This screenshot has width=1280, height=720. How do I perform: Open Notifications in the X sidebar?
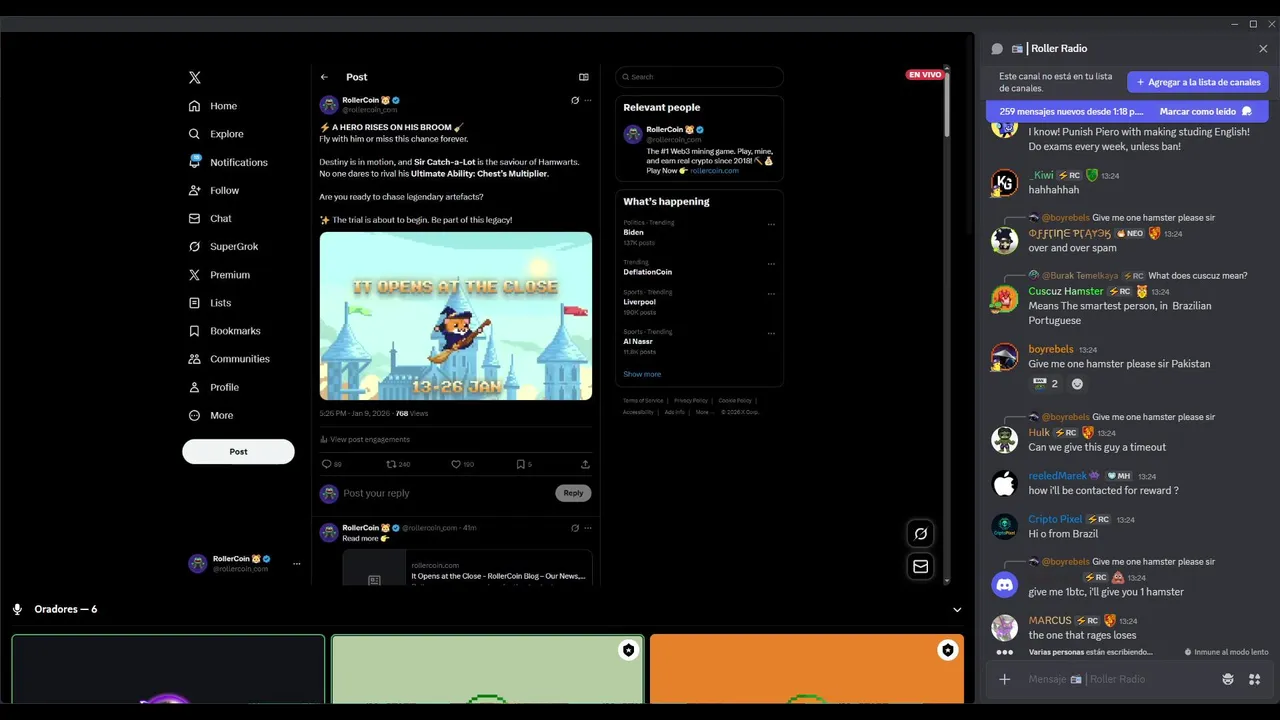pyautogui.click(x=228, y=162)
